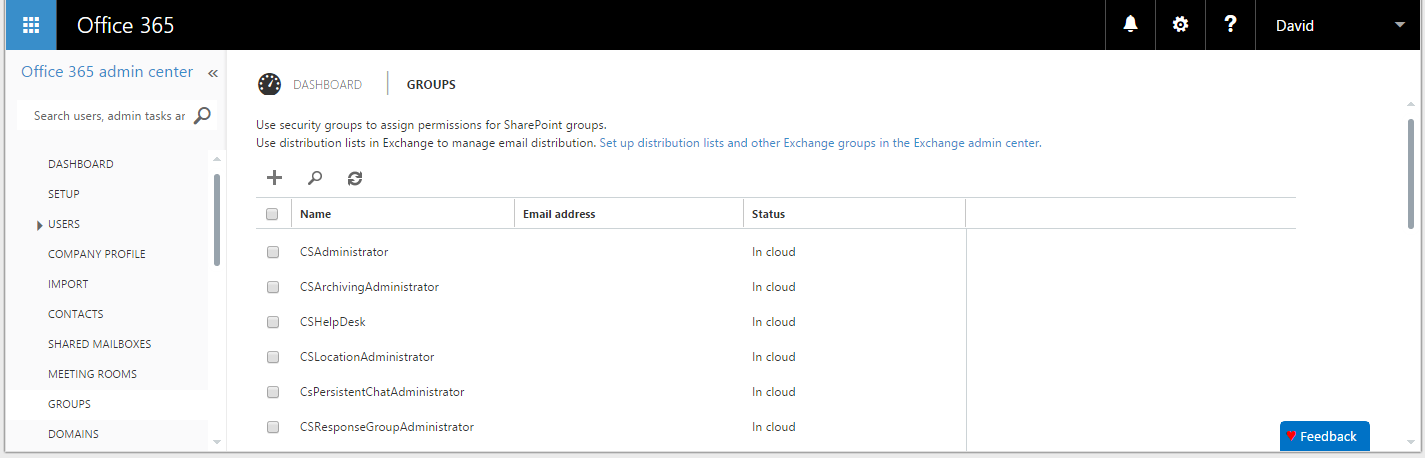
Task: Click the search magnifier in the sidebar
Action: click(202, 115)
